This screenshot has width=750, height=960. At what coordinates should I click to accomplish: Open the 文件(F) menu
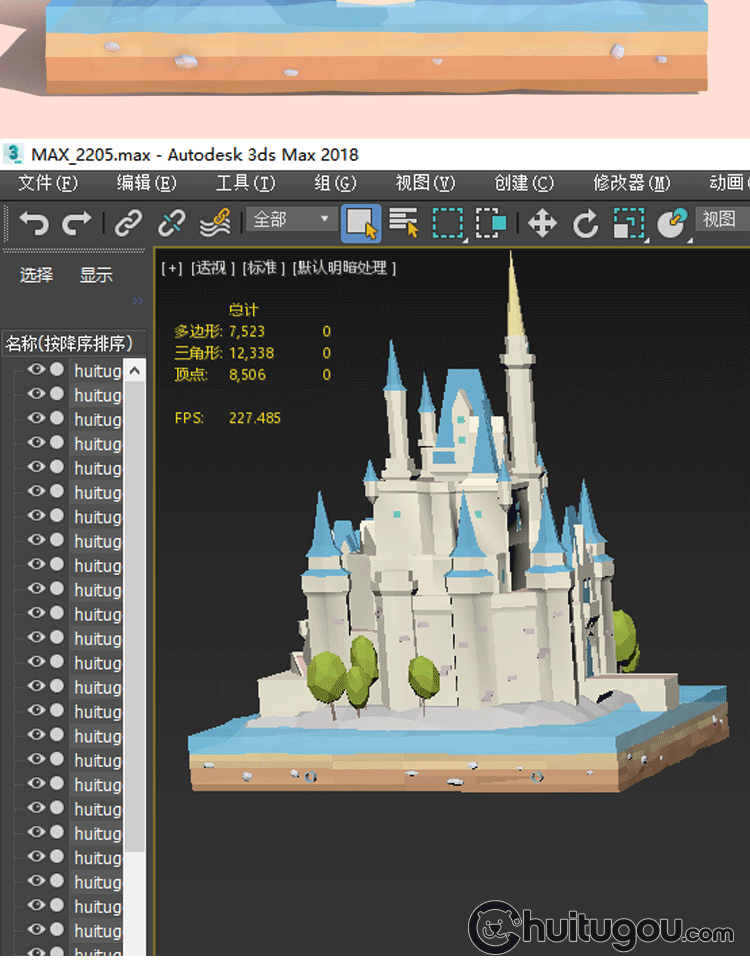pyautogui.click(x=47, y=183)
